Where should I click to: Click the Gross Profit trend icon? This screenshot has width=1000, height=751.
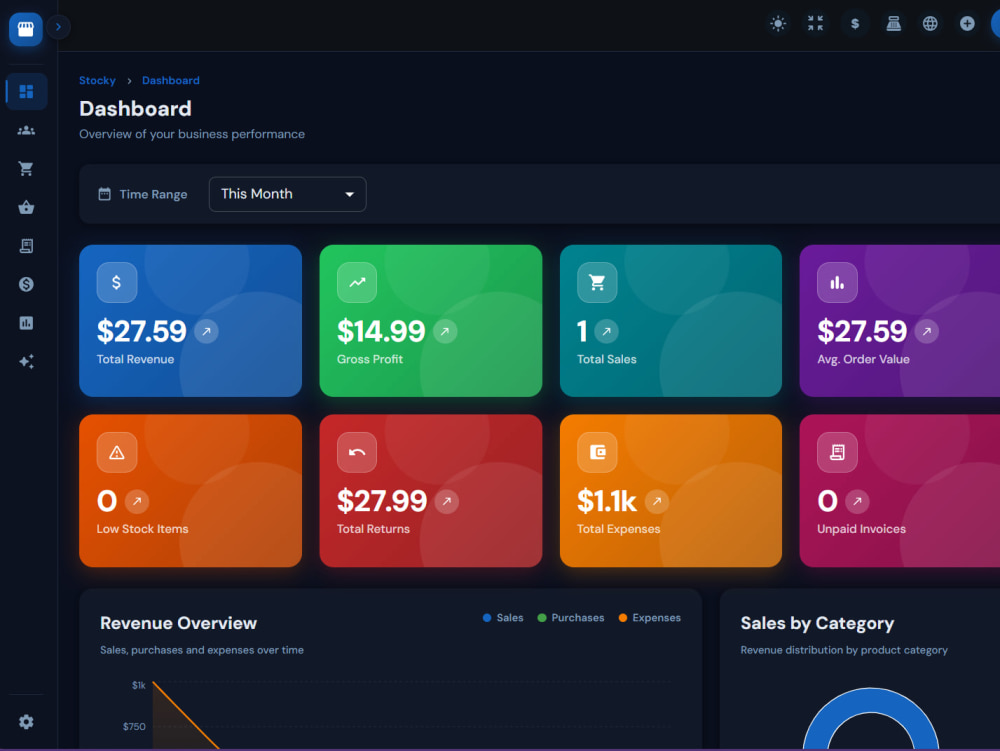point(357,282)
